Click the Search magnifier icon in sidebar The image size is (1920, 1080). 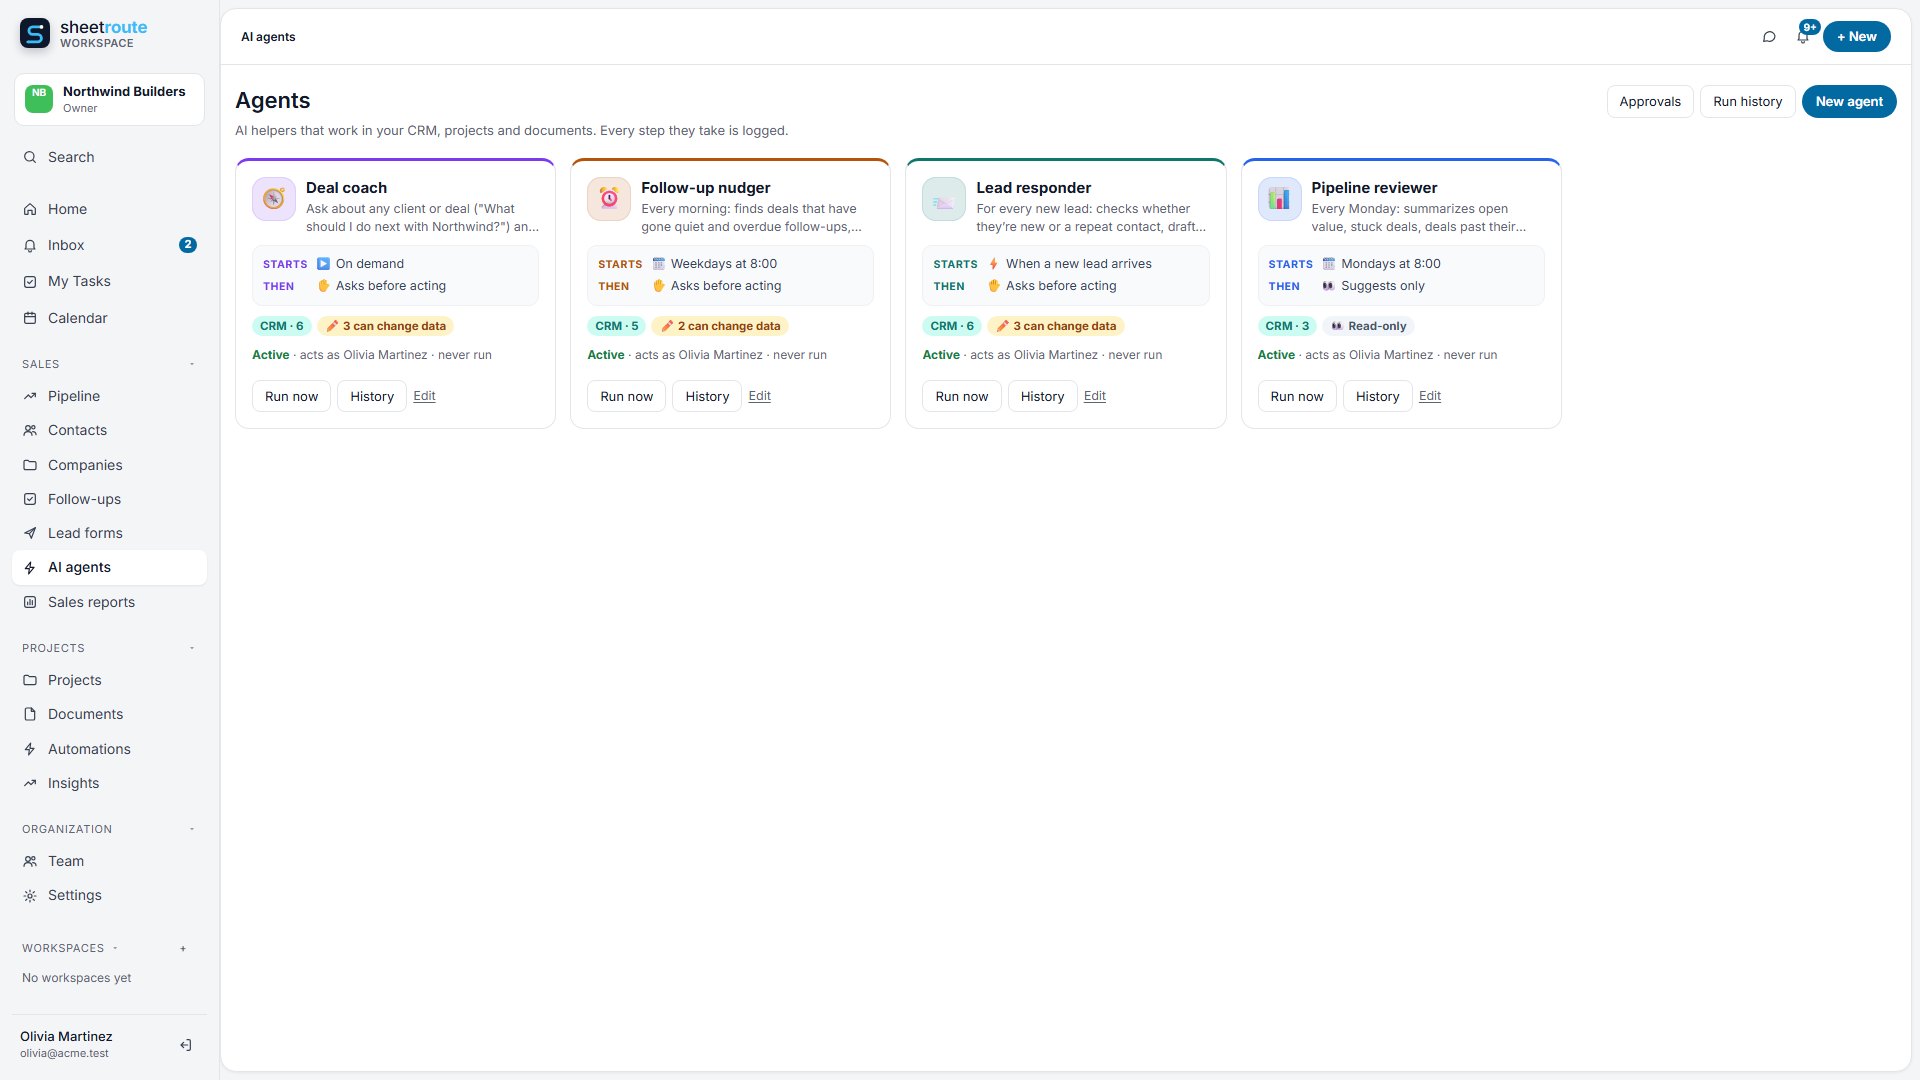[30, 157]
